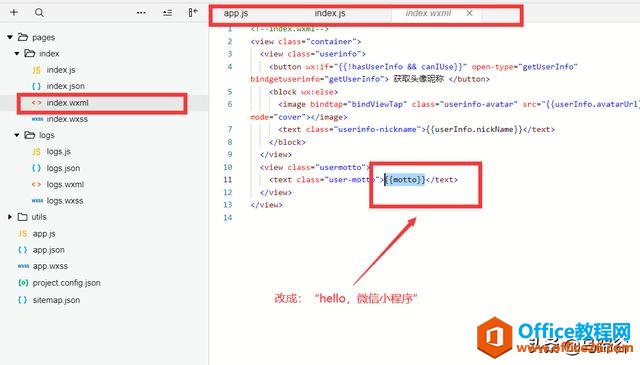
Task: Close the index.wxml tab
Action: [469, 13]
